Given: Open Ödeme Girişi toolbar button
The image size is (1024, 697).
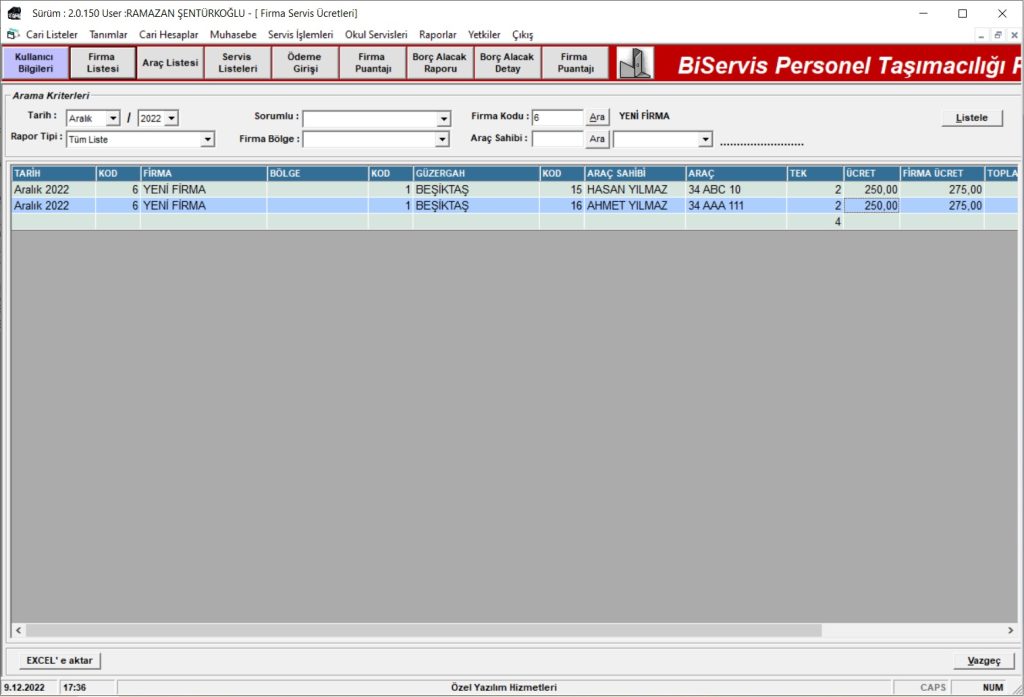Looking at the screenshot, I should (305, 63).
